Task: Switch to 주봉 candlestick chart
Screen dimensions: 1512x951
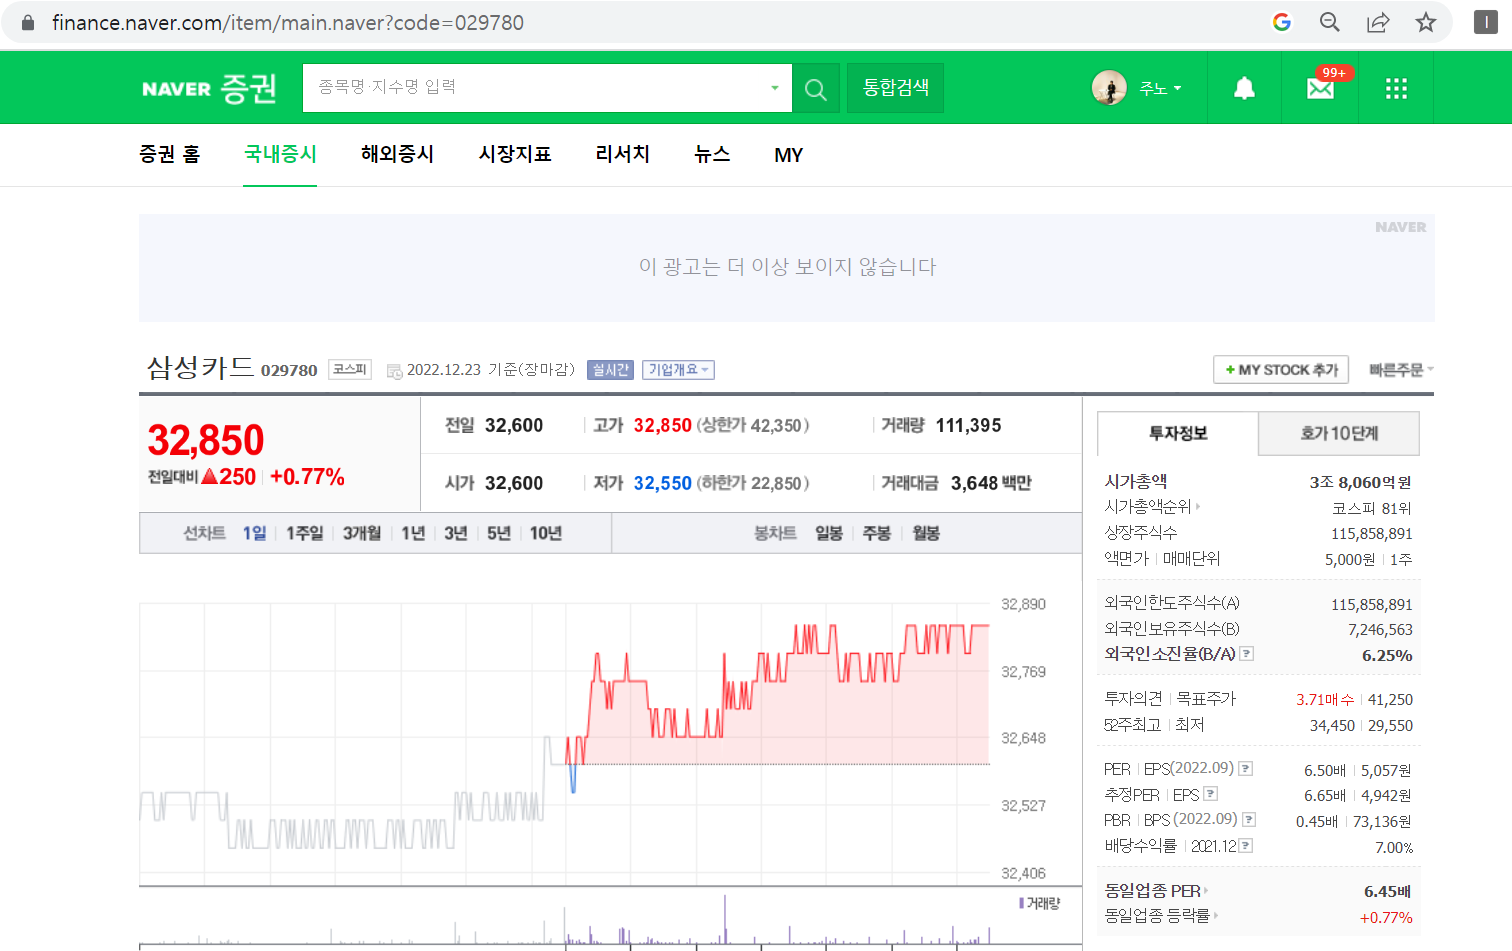Action: click(x=877, y=533)
